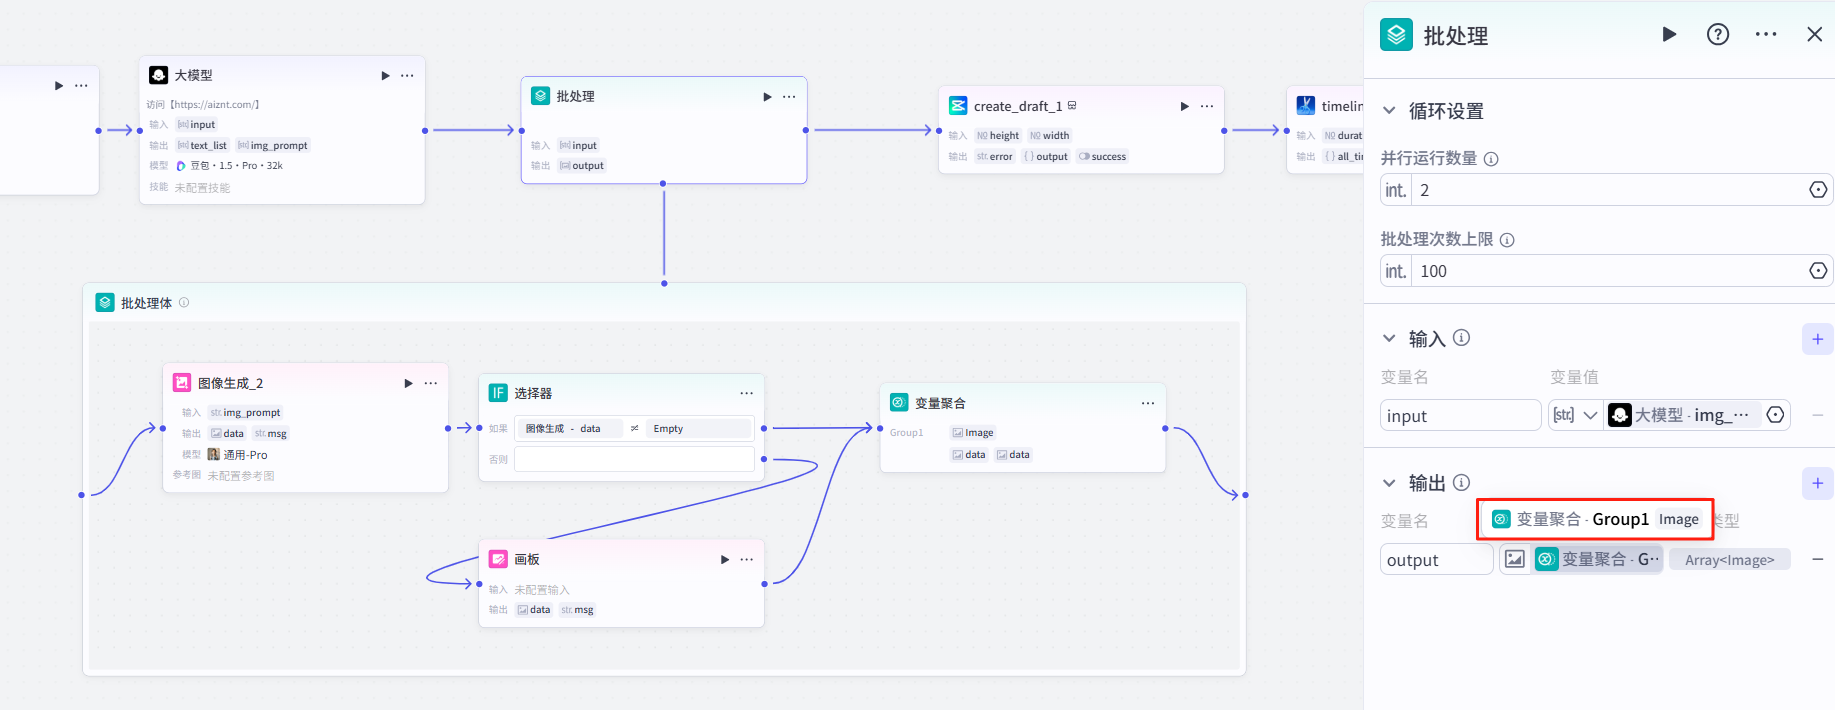Click the 否则 branch field in 选择器
The height and width of the screenshot is (710, 1835).
(x=634, y=459)
